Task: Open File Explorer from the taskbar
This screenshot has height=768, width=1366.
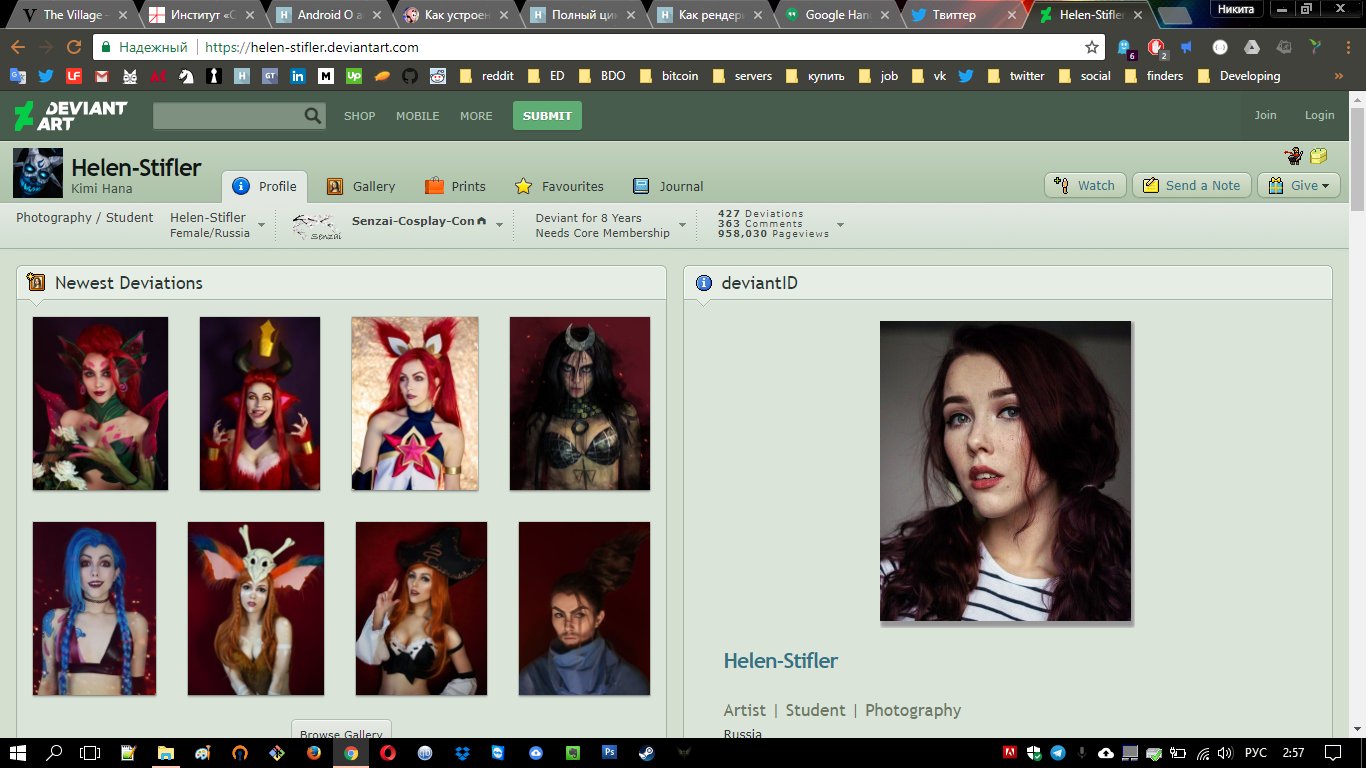Action: point(165,752)
